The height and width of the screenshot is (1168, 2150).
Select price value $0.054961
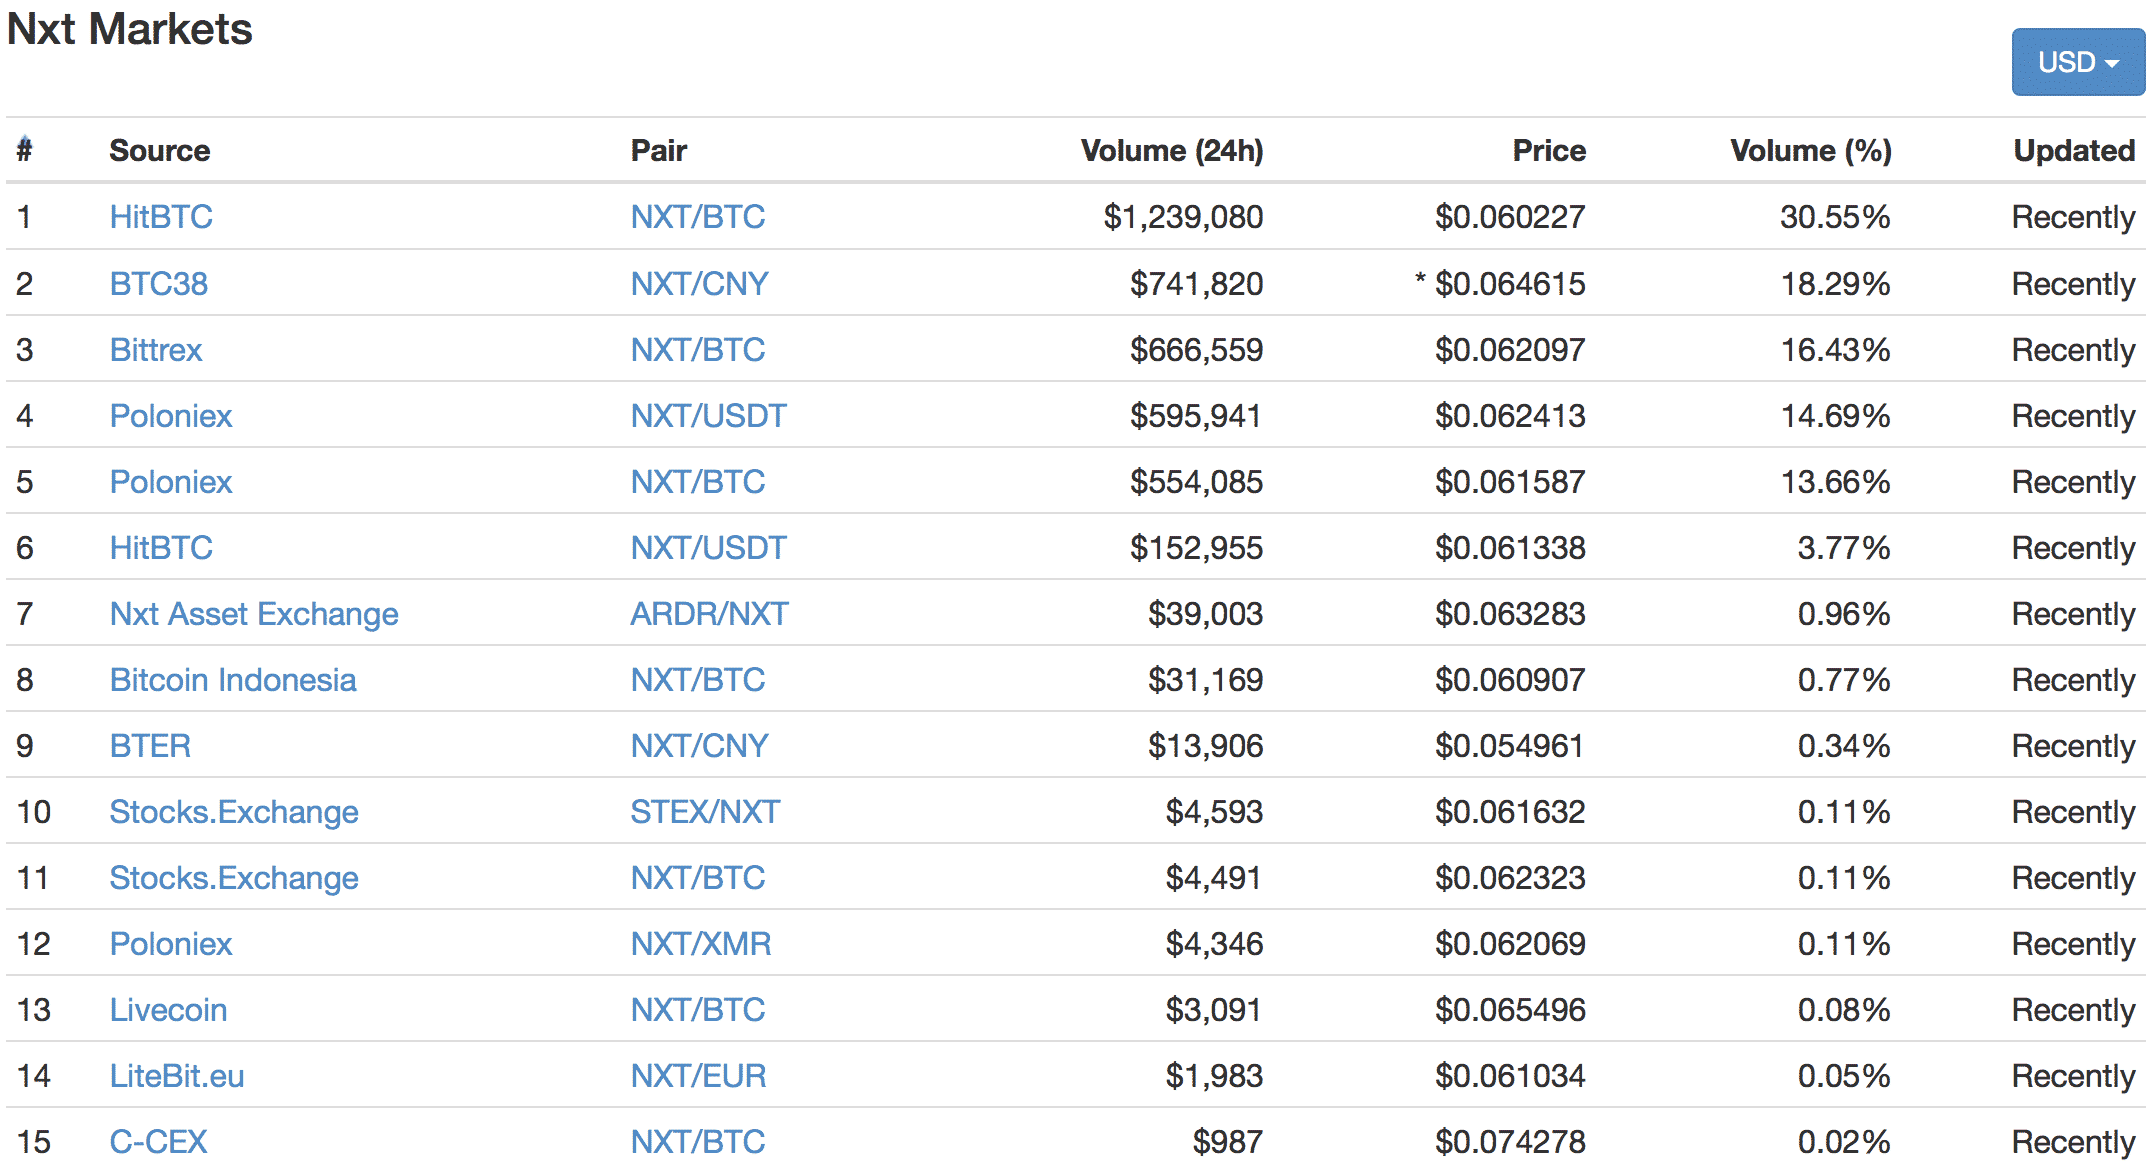[1510, 746]
